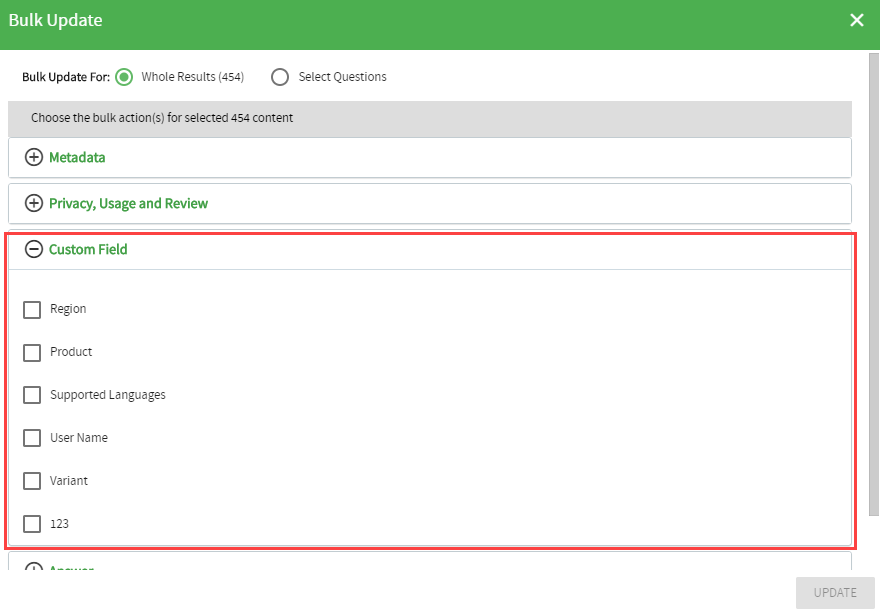Enable the Supported Languages checkbox

pos(32,395)
